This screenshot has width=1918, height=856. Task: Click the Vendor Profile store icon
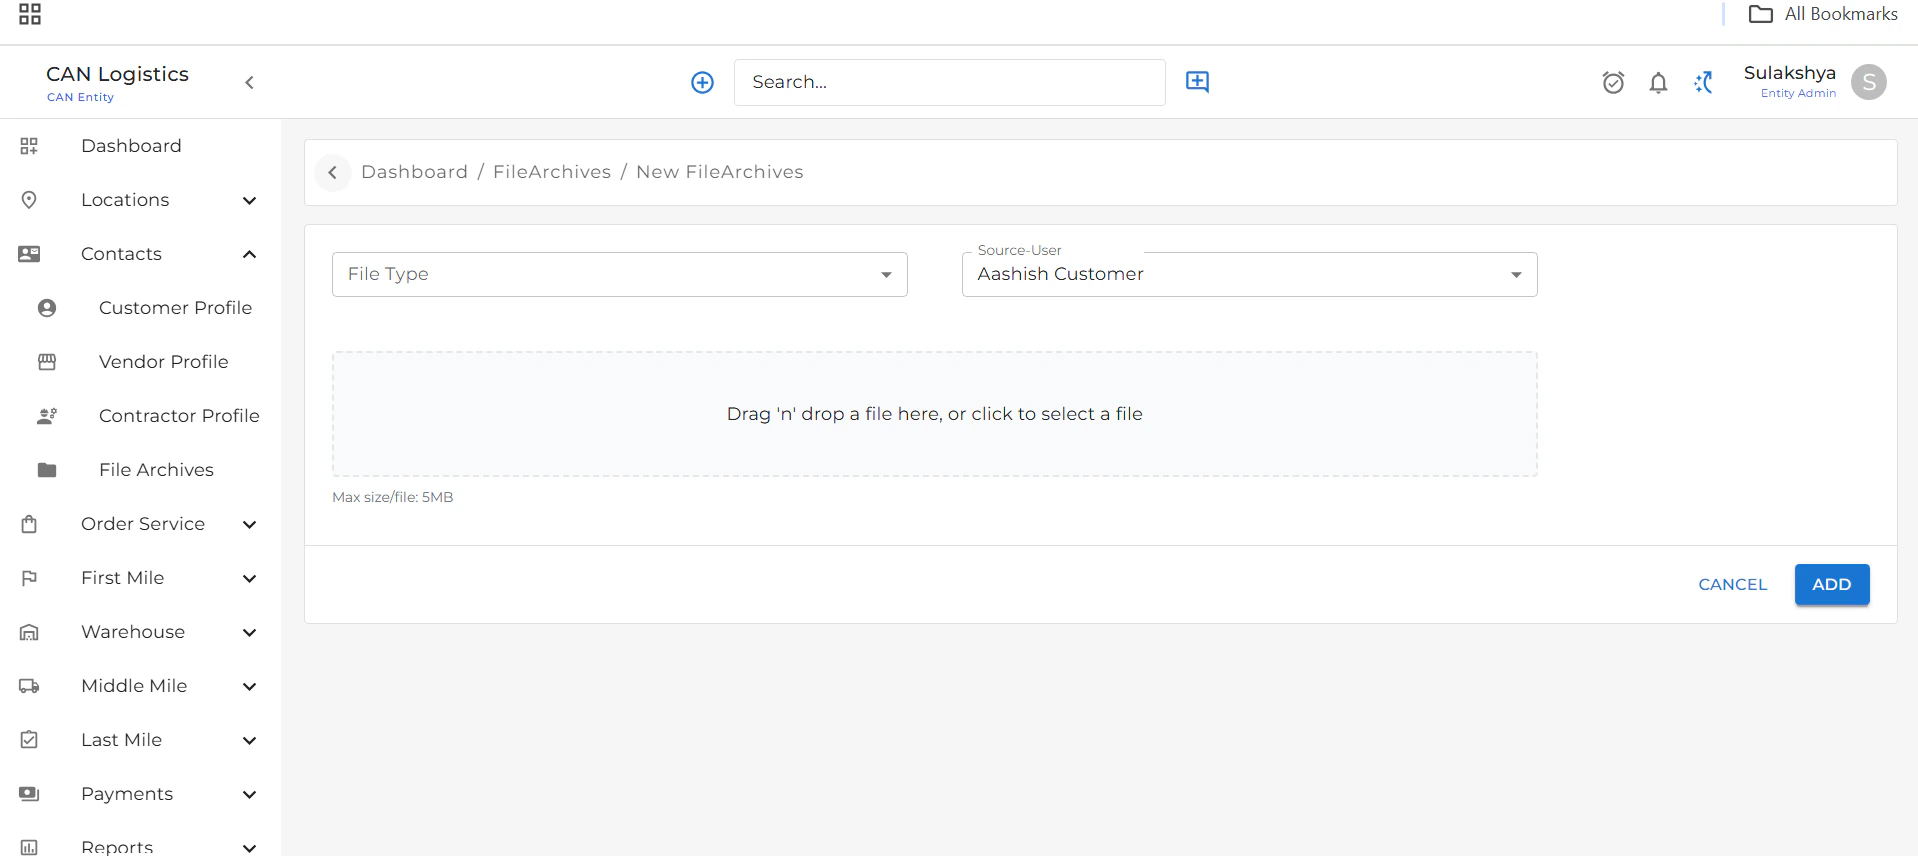click(47, 362)
